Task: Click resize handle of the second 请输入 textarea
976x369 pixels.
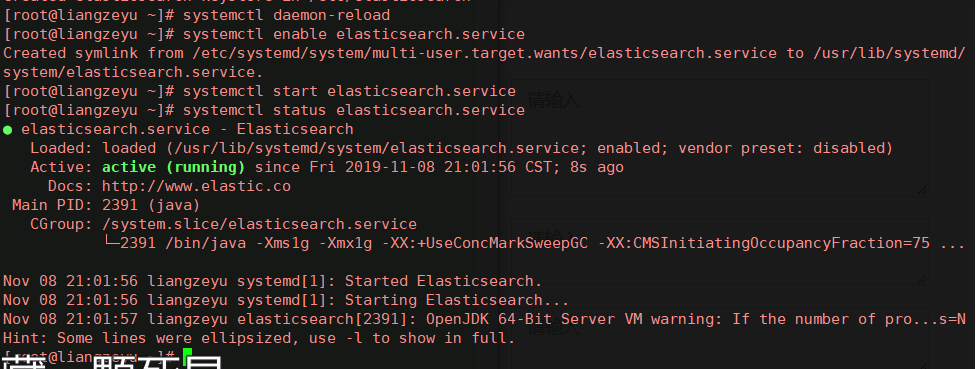Action: 922,279
